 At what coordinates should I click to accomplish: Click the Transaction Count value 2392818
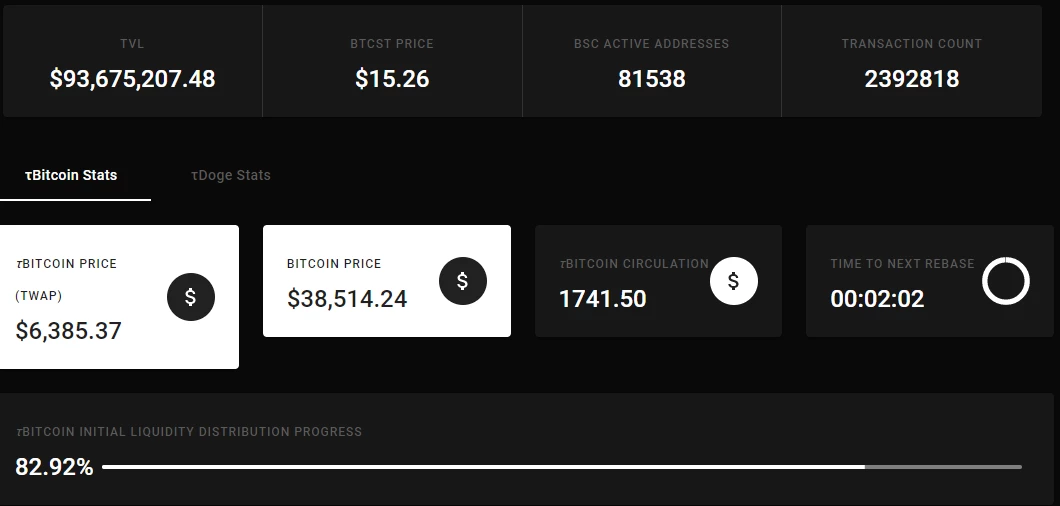[911, 78]
